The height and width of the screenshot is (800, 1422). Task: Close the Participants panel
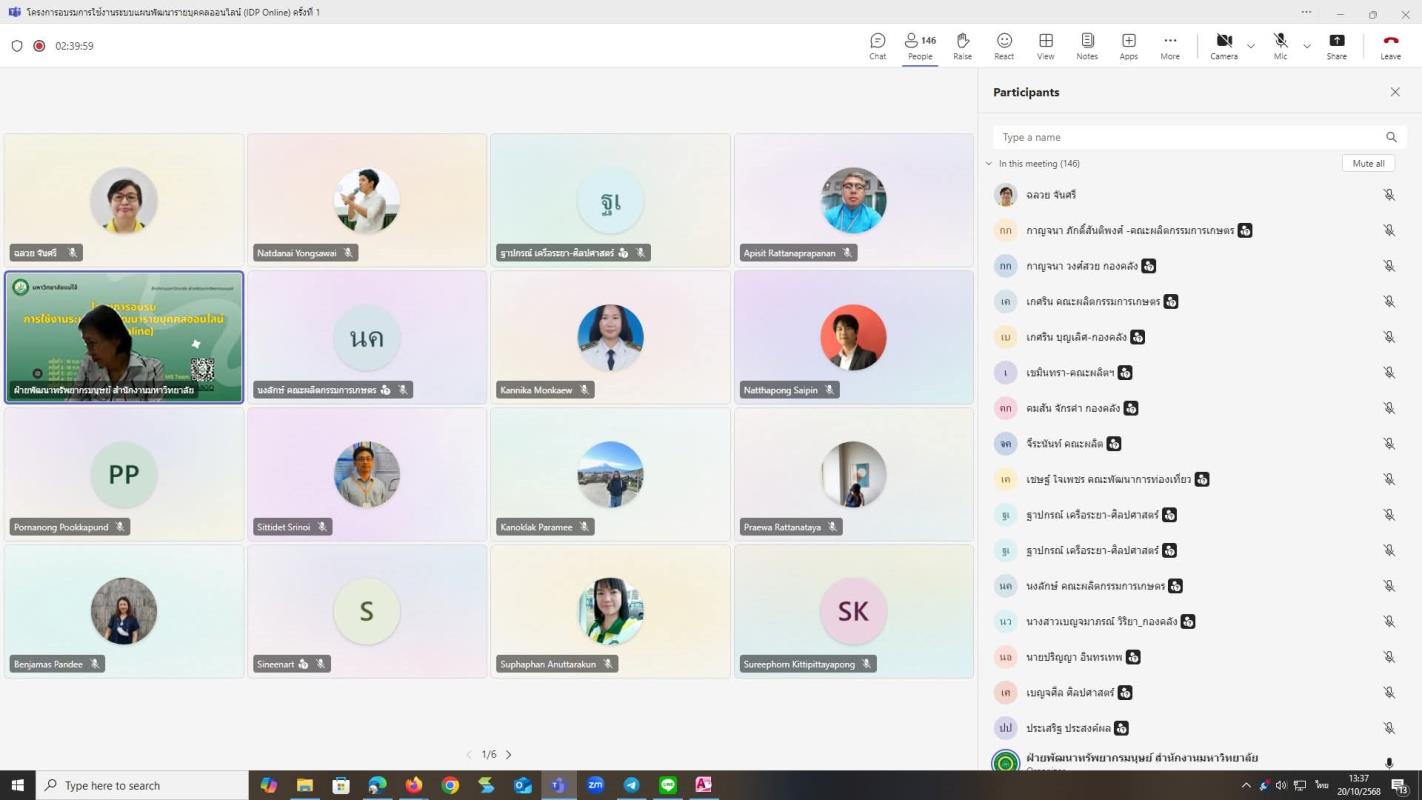(1395, 92)
